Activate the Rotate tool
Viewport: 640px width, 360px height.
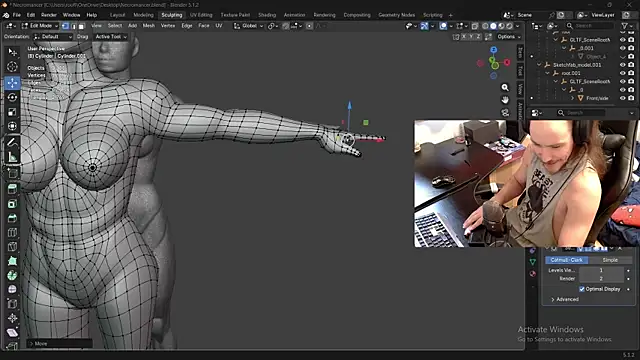point(12,97)
